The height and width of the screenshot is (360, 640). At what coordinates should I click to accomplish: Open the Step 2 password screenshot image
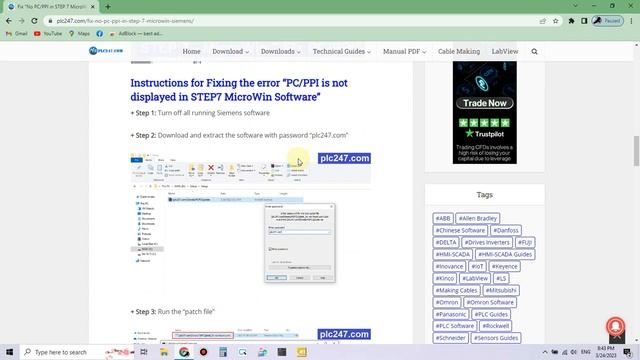click(x=251, y=223)
